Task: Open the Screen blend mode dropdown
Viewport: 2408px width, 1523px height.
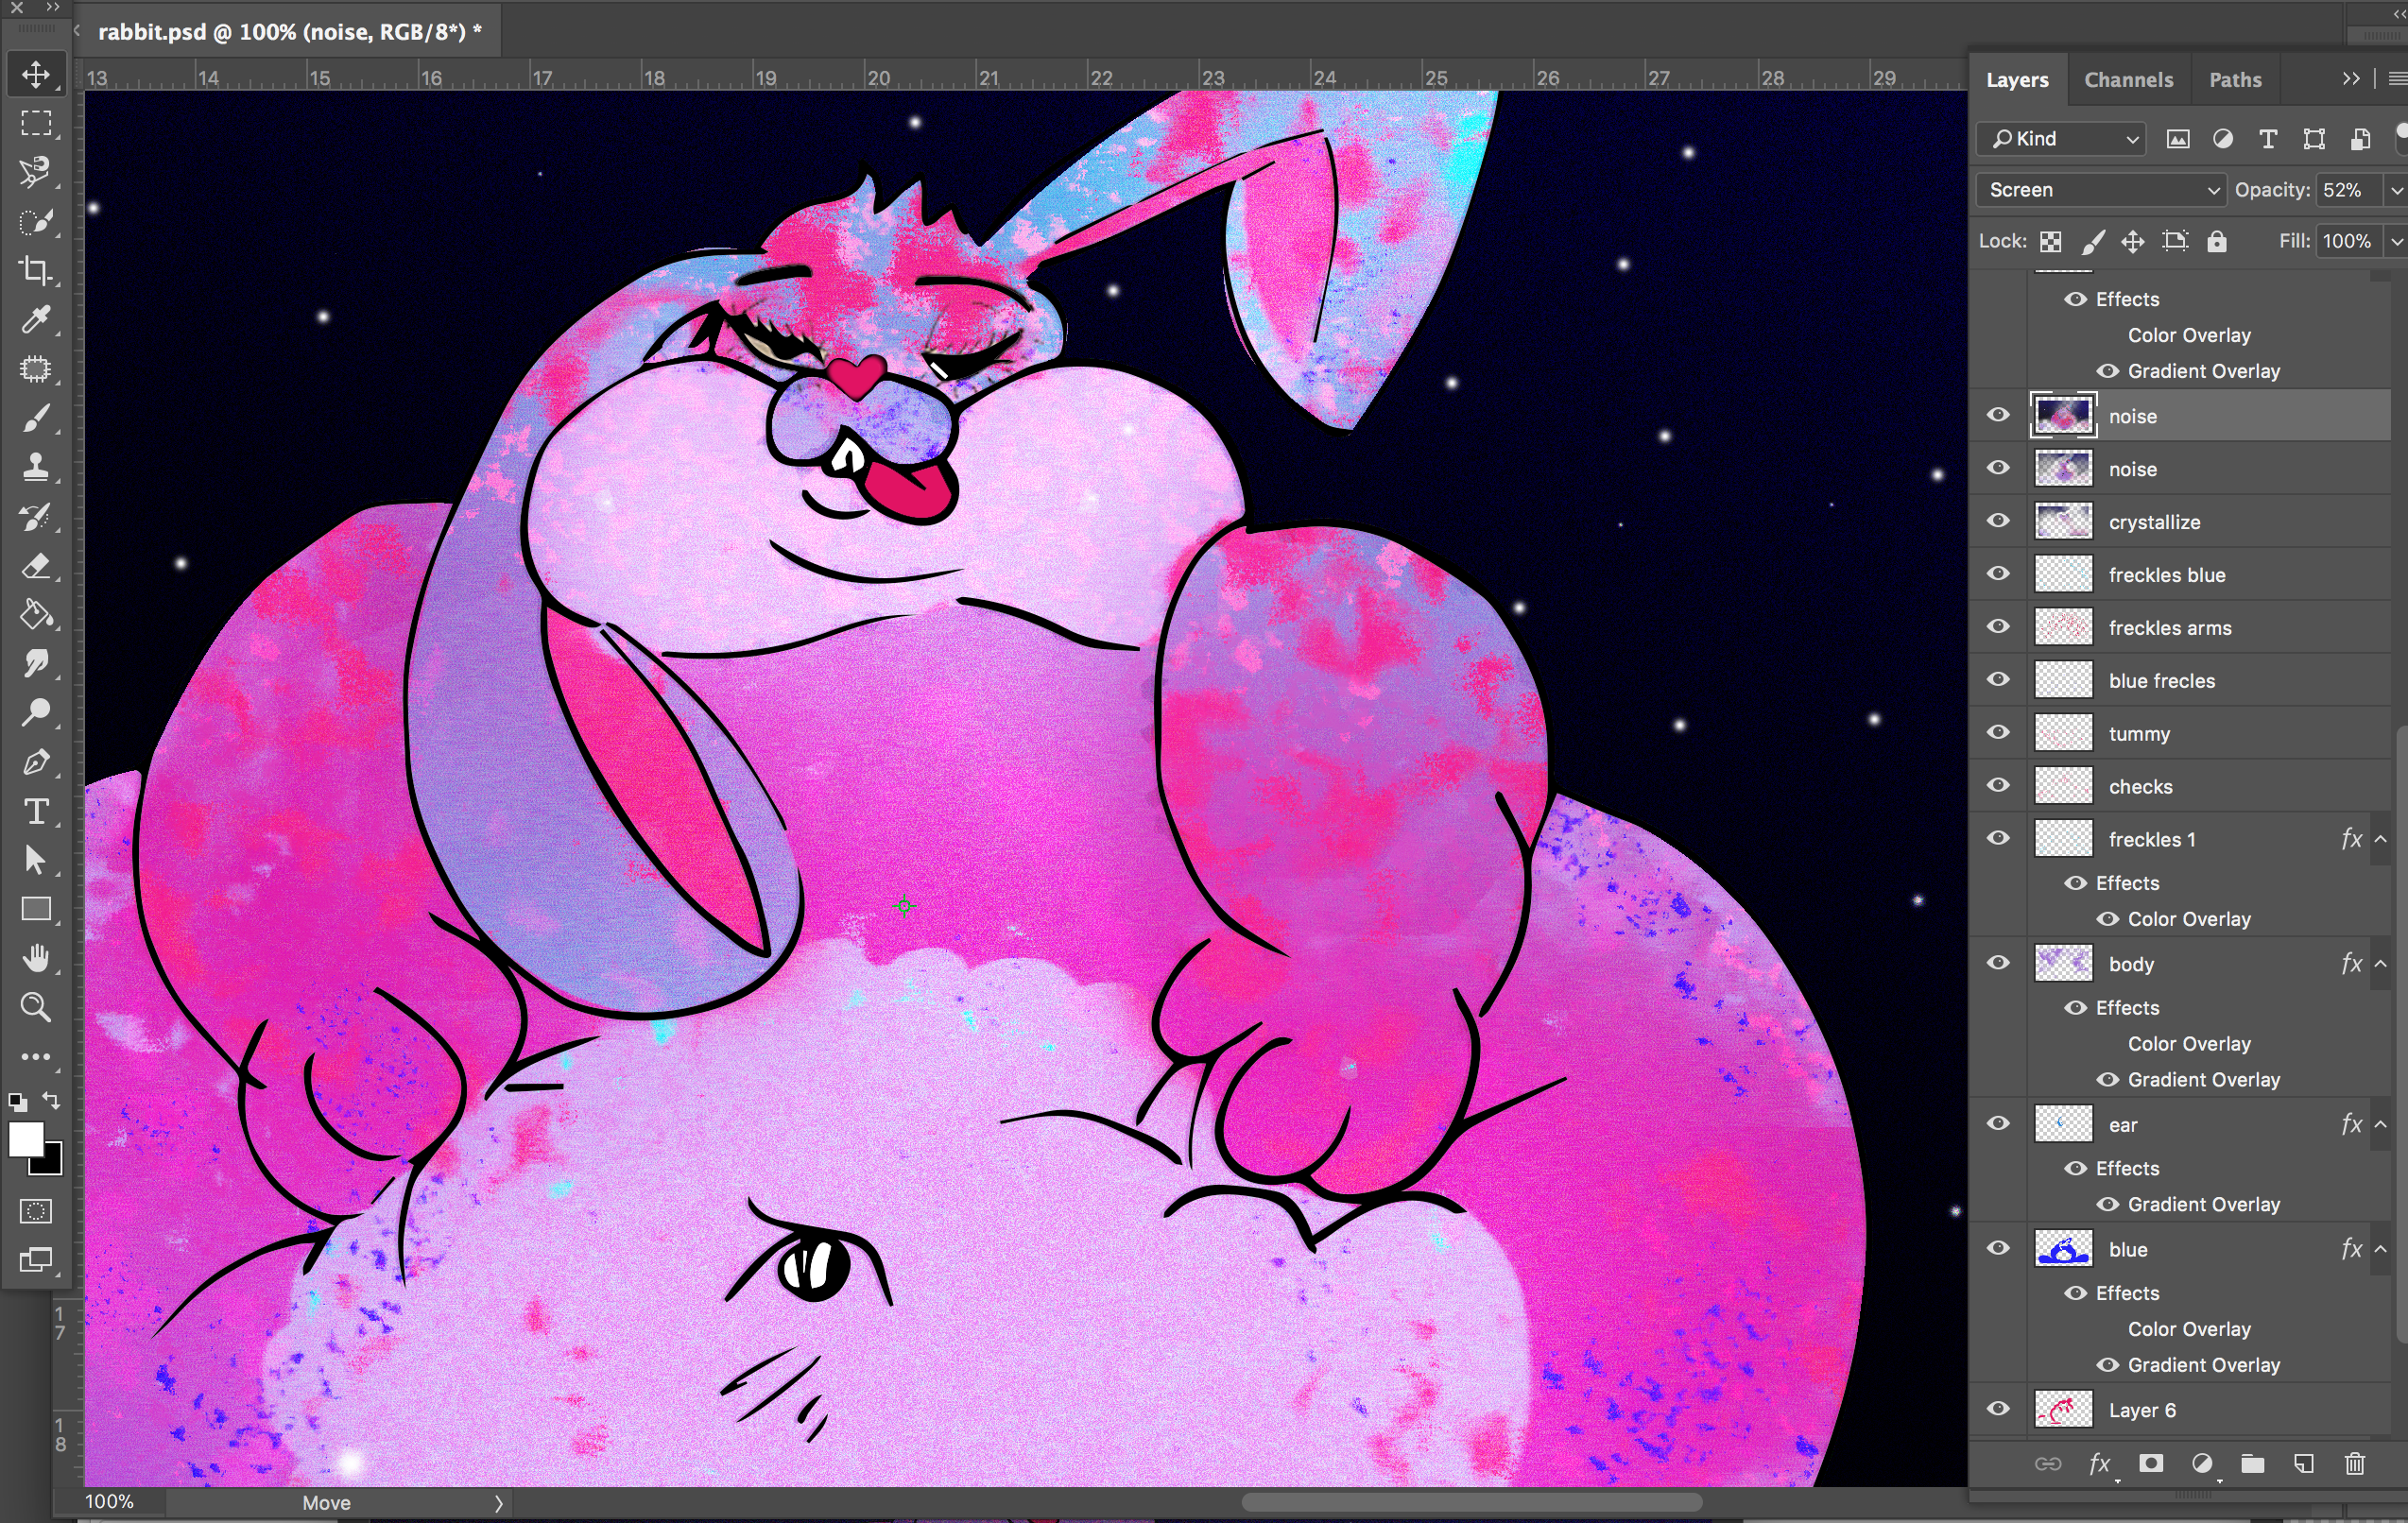Action: coord(2101,190)
